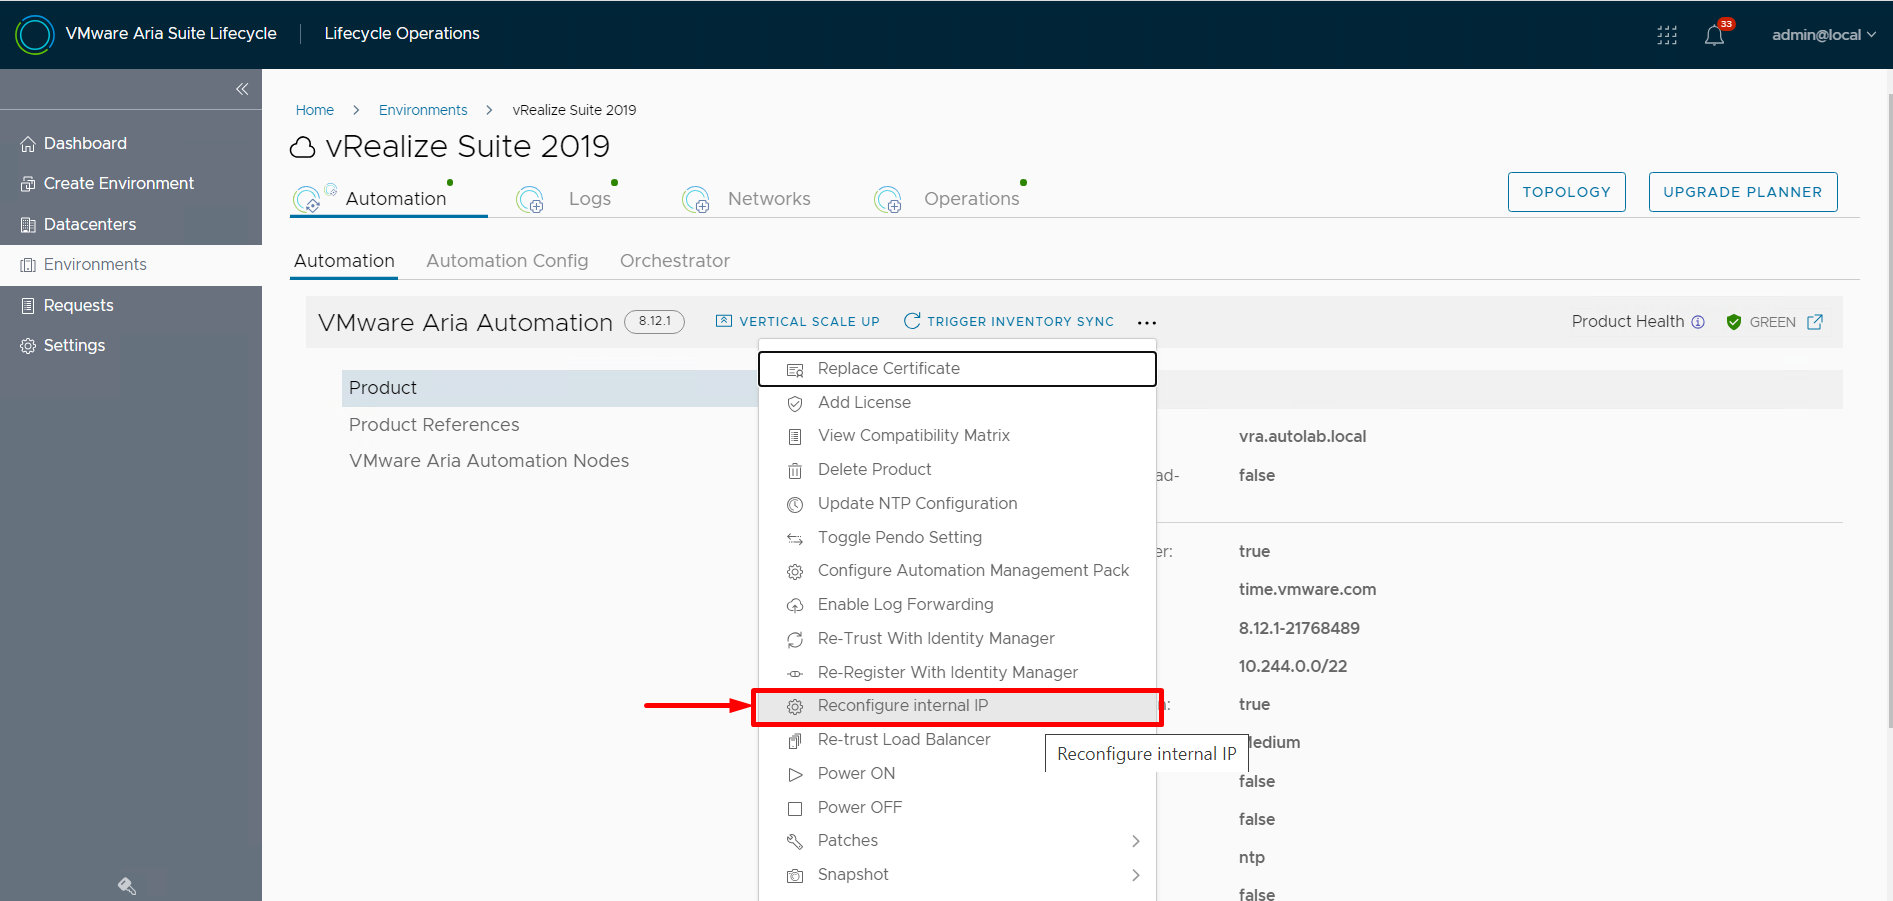Click the Environments breadcrumb link
Image resolution: width=1893 pixels, height=901 pixels.
pos(423,110)
